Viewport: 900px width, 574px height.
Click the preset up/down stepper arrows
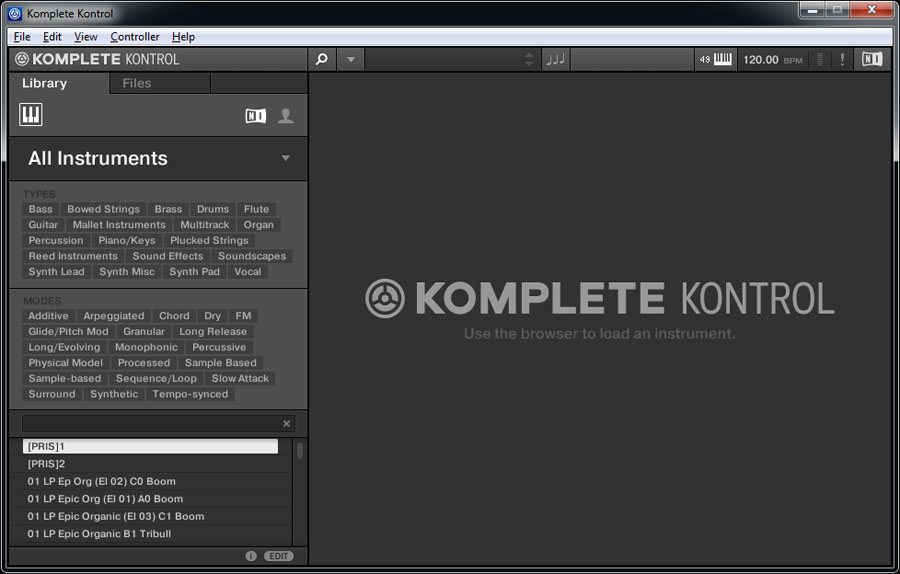(529, 59)
